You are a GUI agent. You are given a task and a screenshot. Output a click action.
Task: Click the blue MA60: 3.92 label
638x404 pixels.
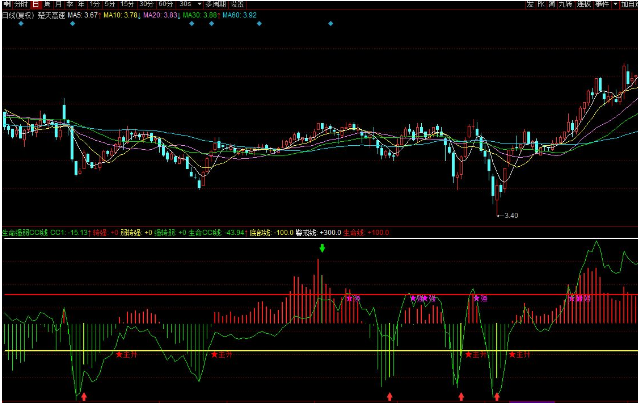pos(239,15)
